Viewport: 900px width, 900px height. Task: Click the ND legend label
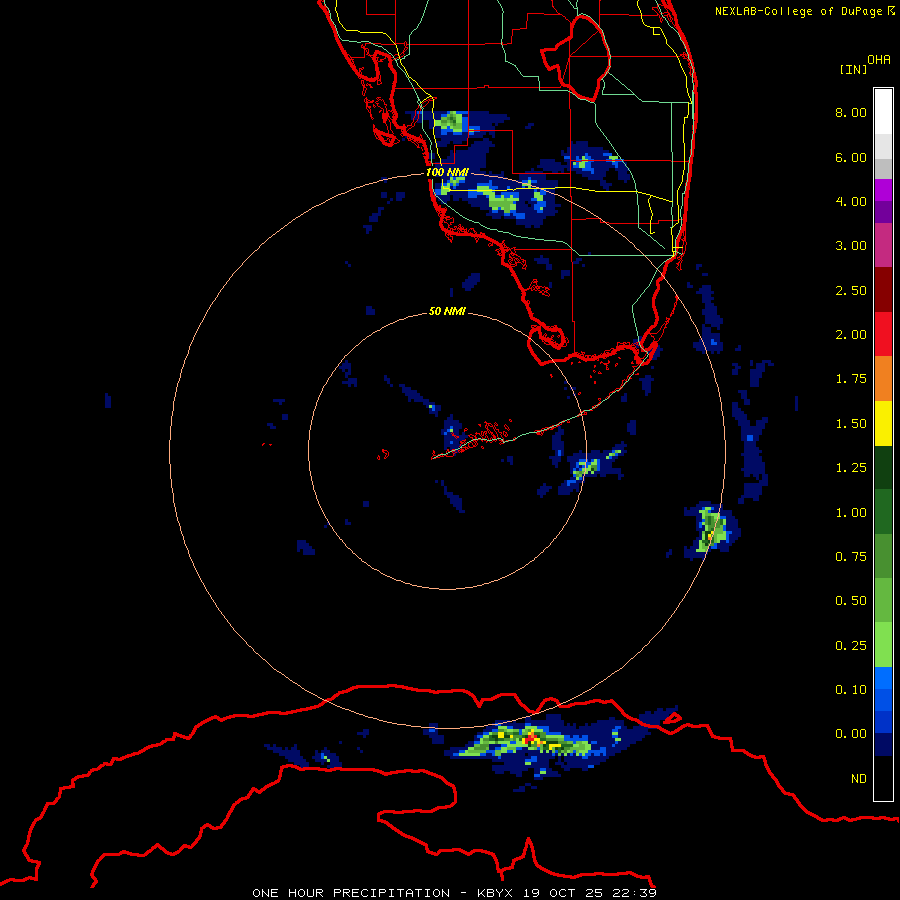pyautogui.click(x=859, y=779)
